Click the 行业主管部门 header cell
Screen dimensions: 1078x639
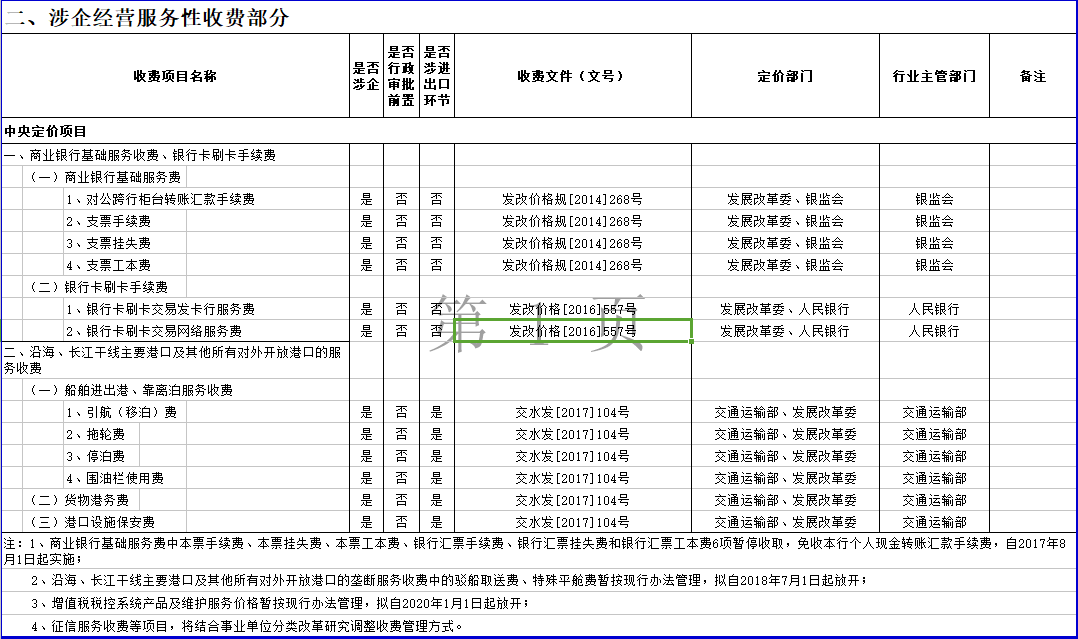(x=934, y=76)
